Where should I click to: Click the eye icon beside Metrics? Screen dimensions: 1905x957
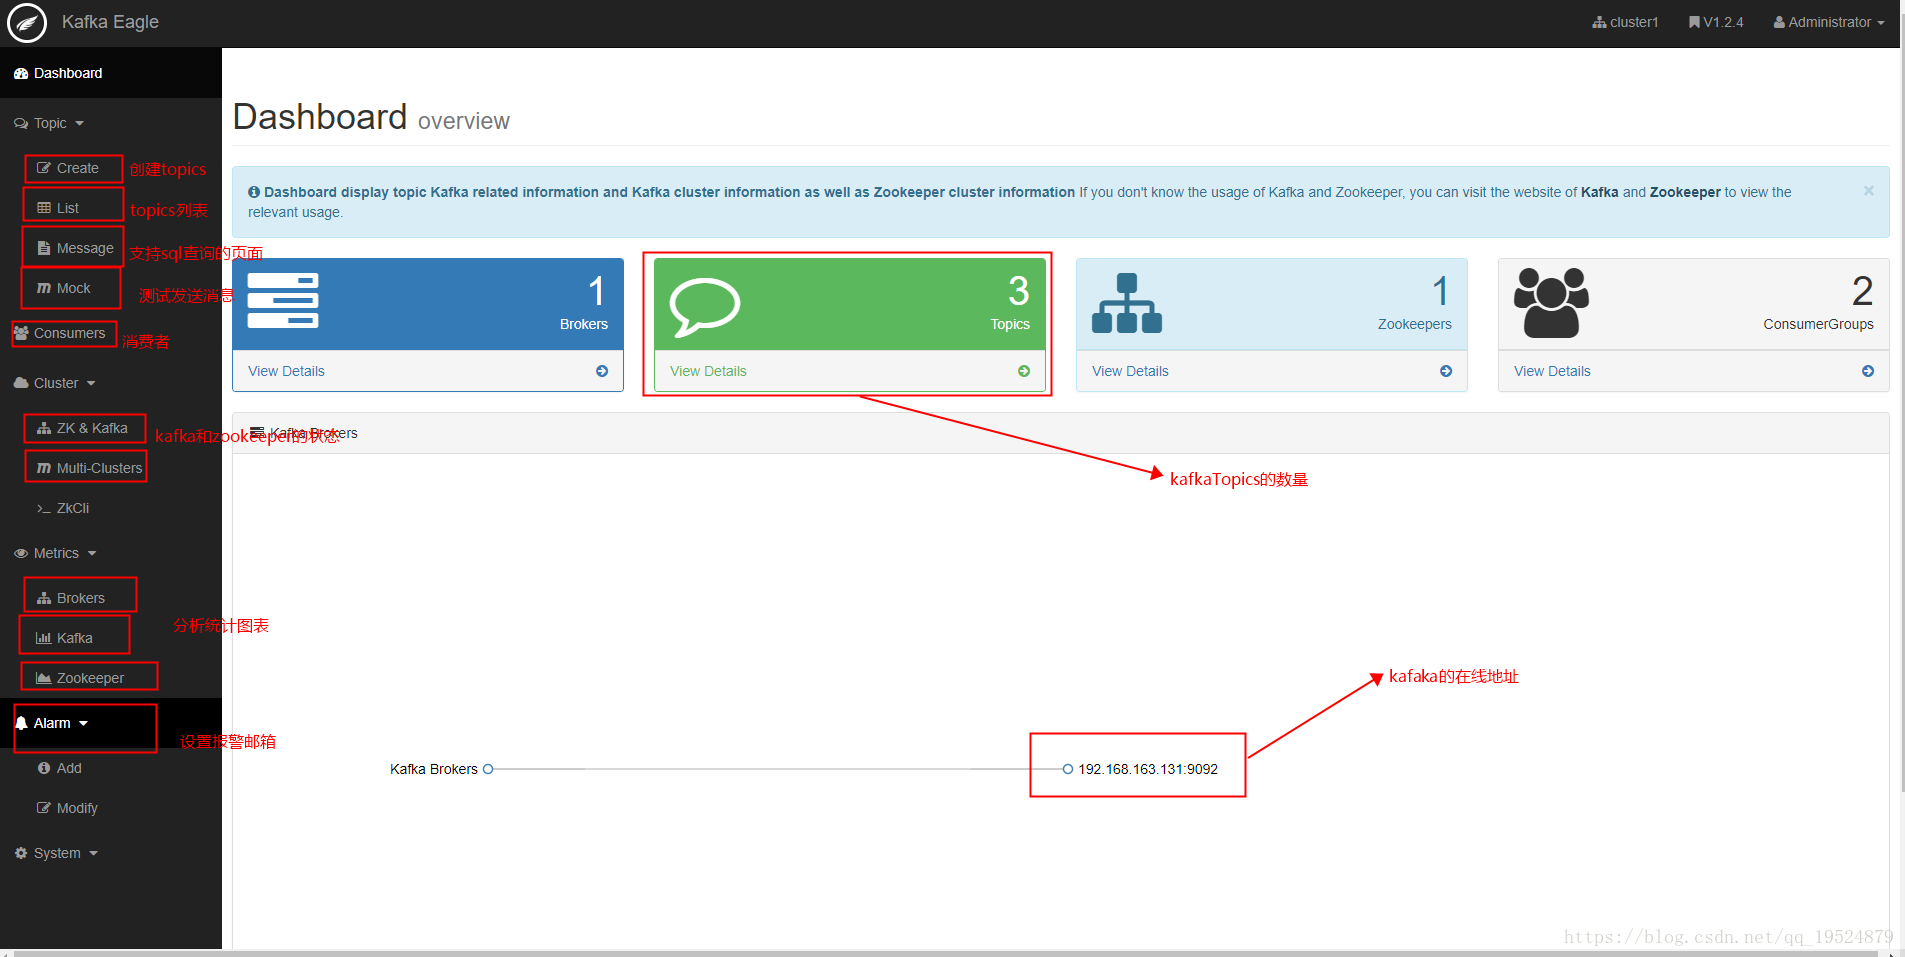(21, 553)
